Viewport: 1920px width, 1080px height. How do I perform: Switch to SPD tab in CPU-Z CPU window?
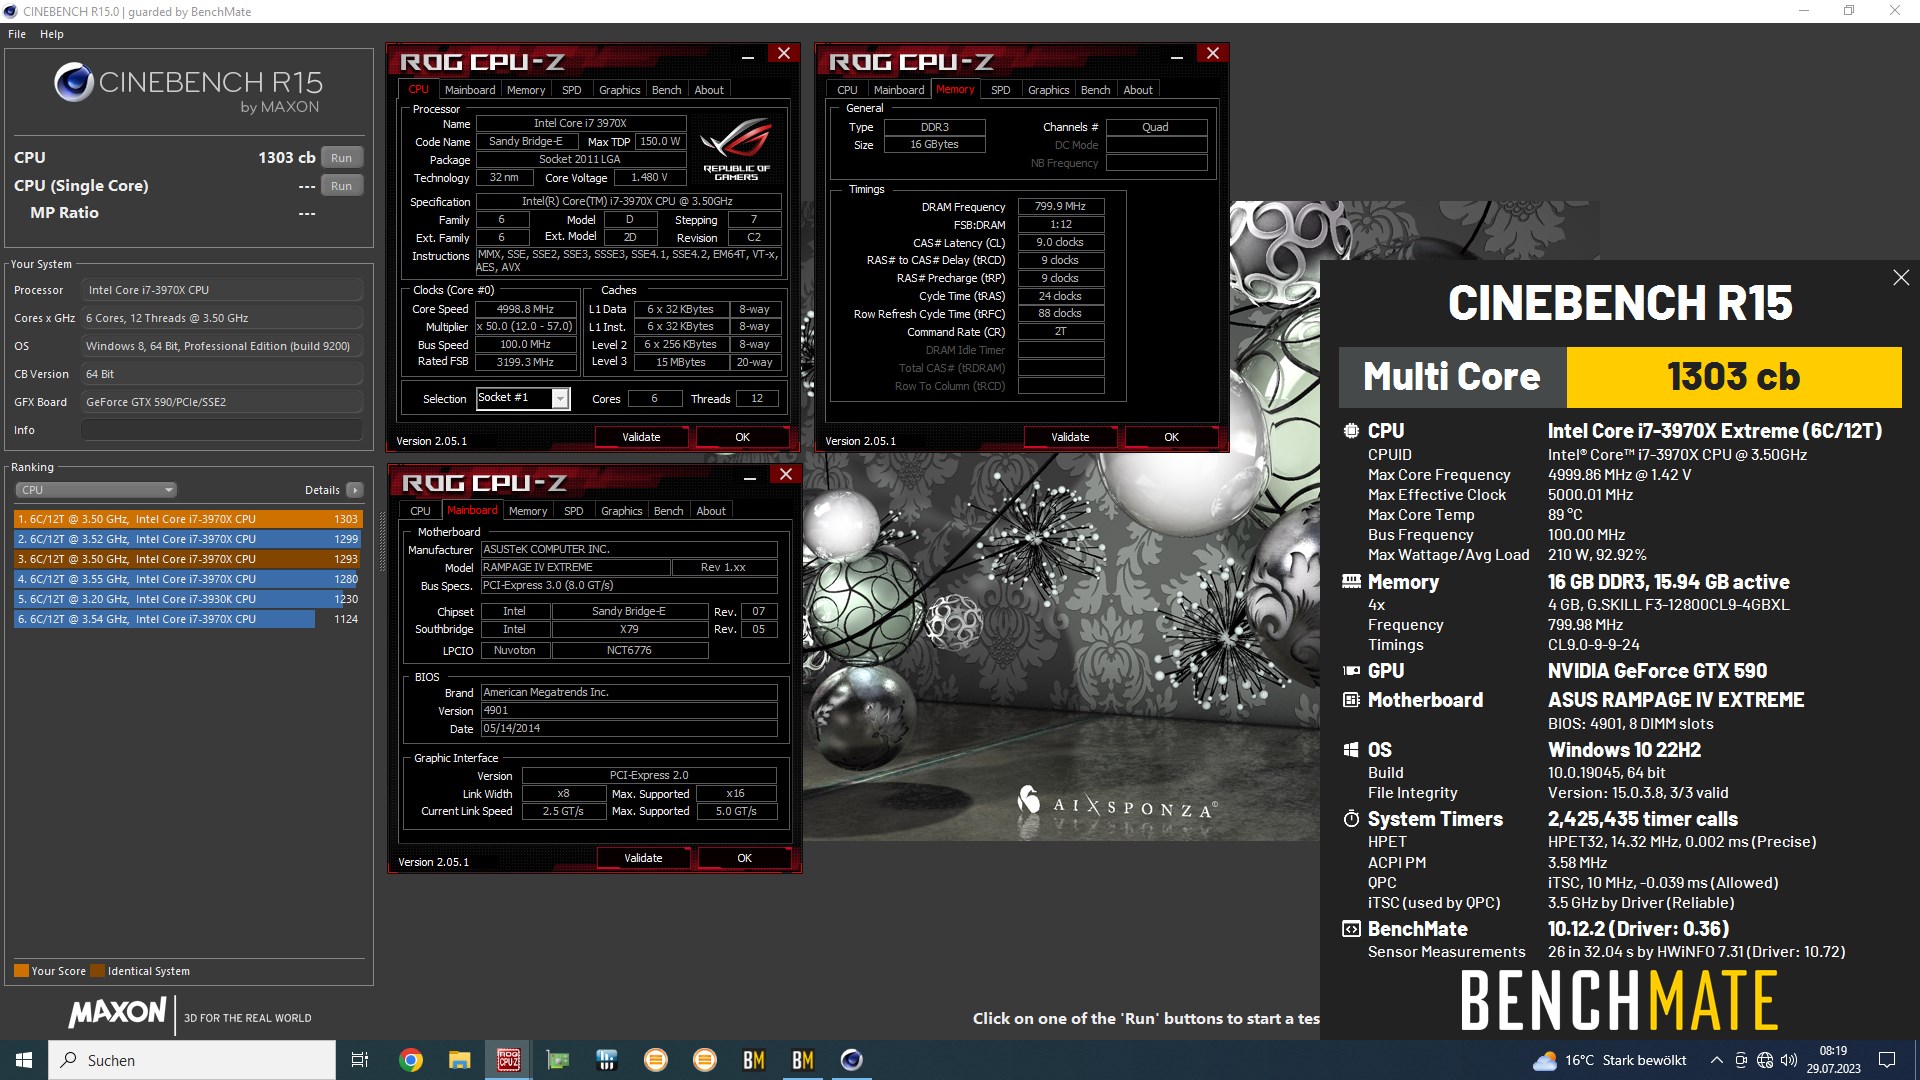click(x=571, y=90)
